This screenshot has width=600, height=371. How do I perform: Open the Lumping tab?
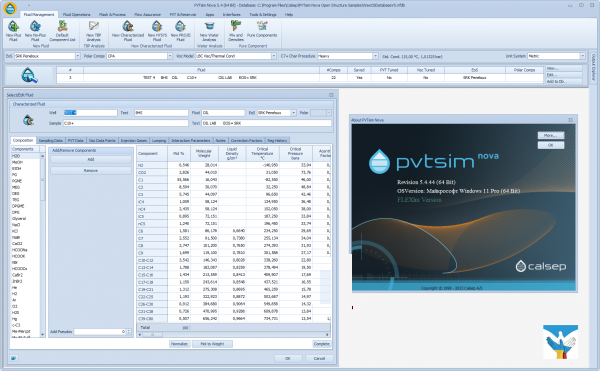pyautogui.click(x=159, y=141)
